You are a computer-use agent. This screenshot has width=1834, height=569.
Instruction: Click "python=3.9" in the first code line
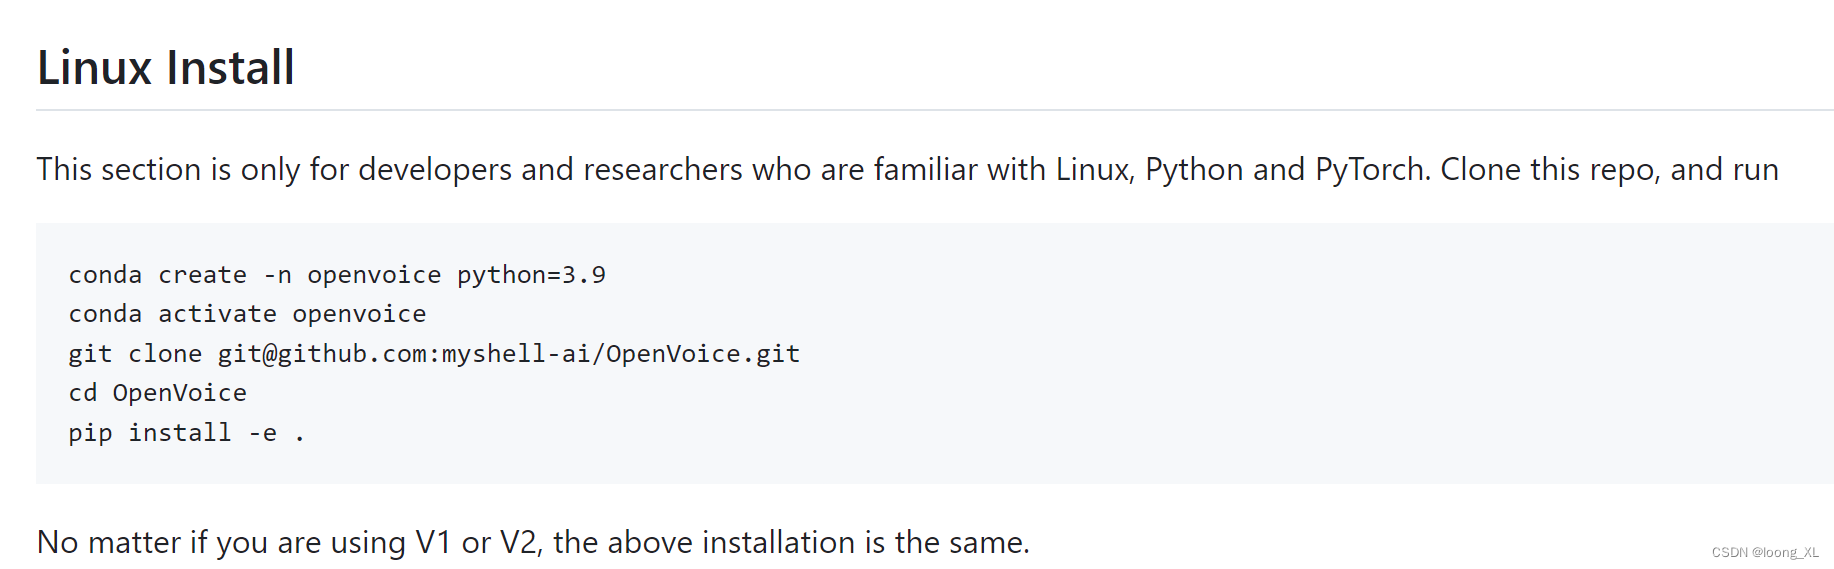click(x=531, y=275)
